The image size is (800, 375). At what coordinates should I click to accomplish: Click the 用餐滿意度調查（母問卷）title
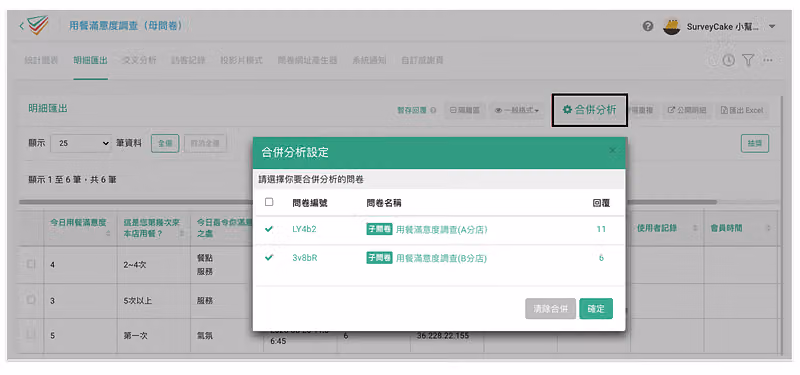(126, 26)
